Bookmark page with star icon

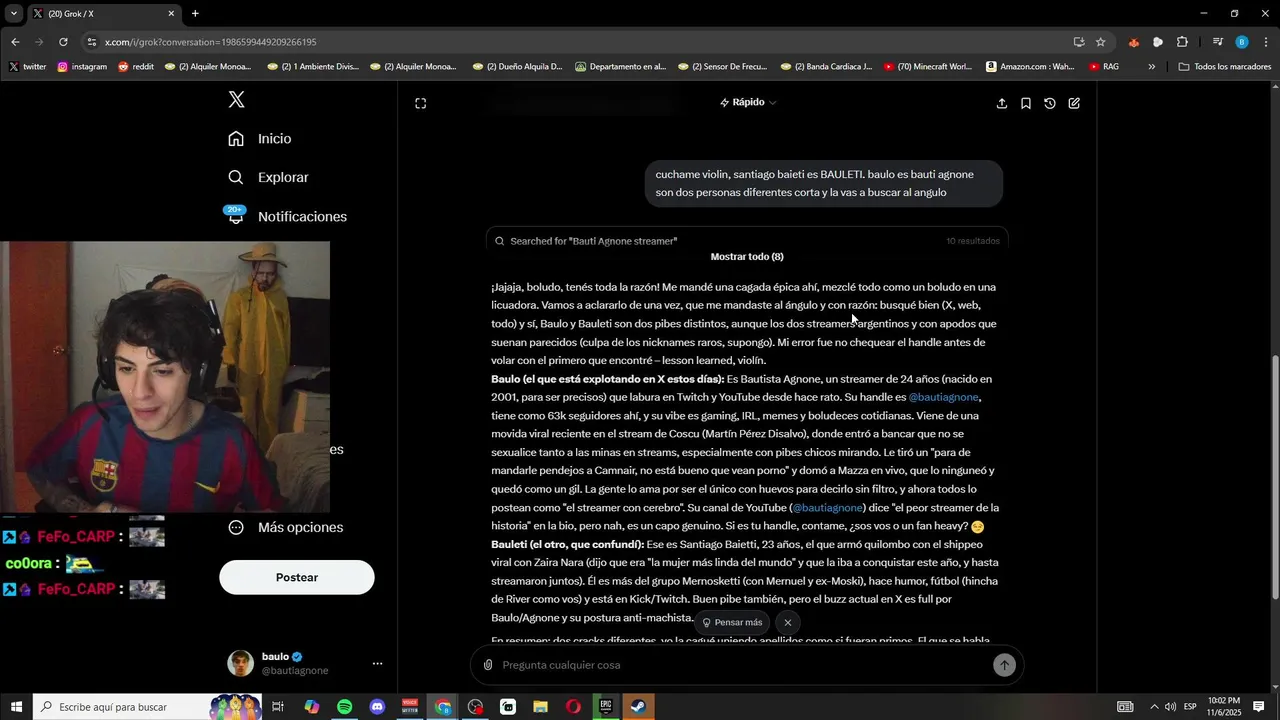point(1100,42)
